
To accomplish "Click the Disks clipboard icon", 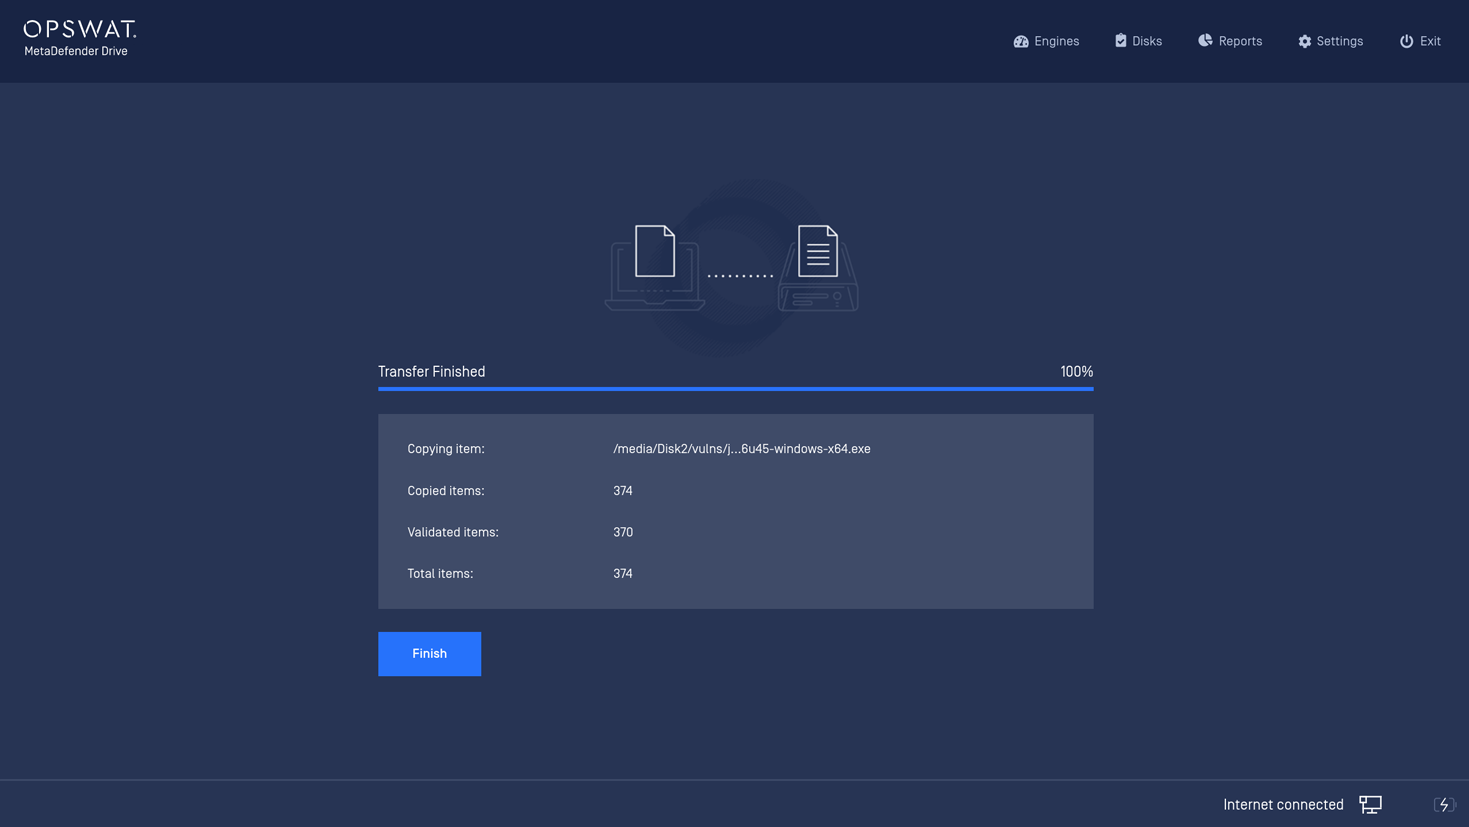I will (x=1120, y=41).
